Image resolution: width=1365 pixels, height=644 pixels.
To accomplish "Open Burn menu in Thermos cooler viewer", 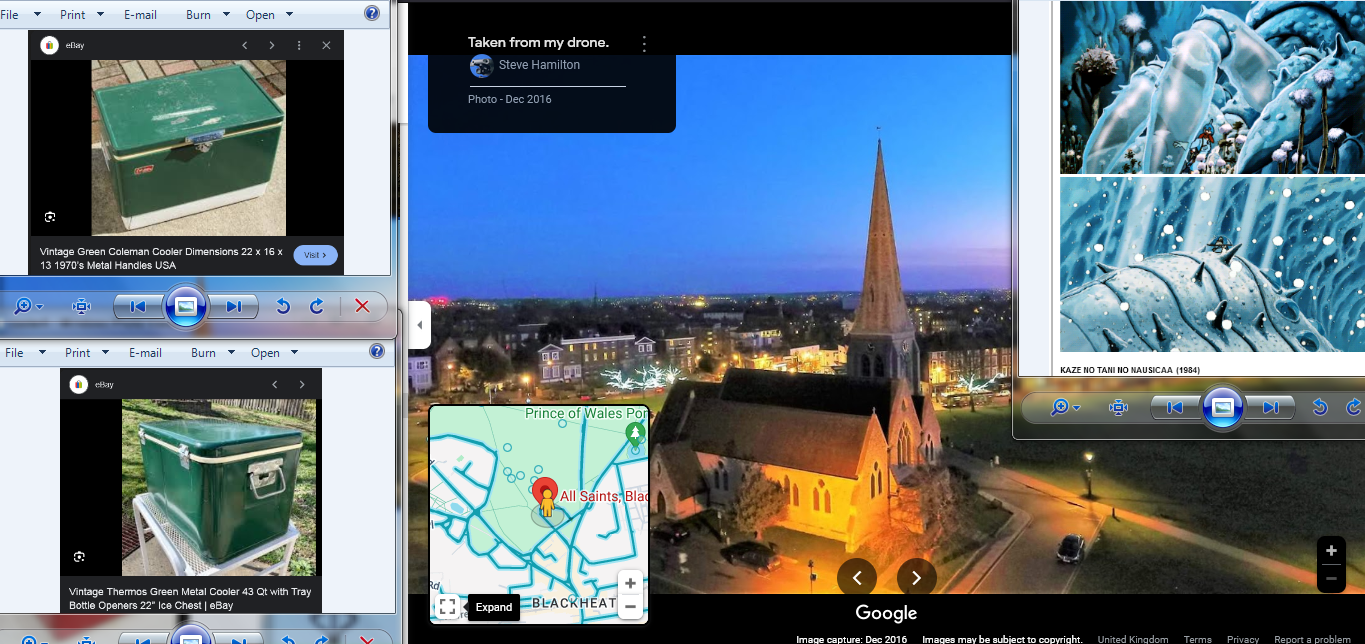I will coord(213,353).
